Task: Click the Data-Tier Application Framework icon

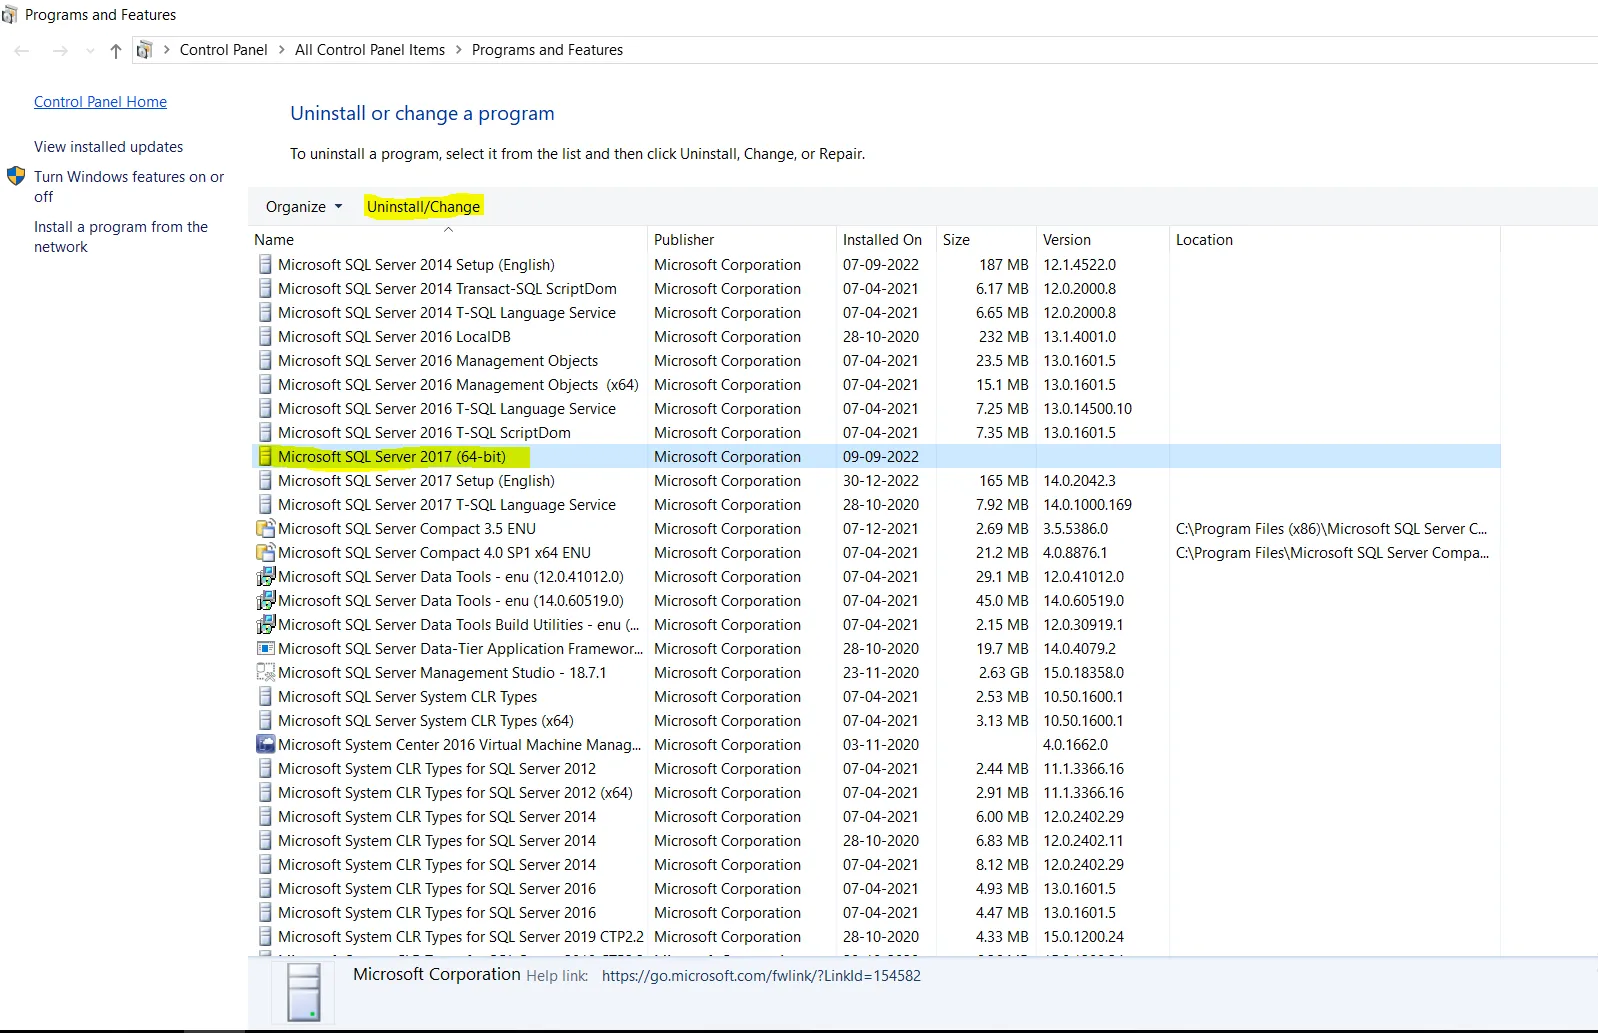Action: click(266, 649)
